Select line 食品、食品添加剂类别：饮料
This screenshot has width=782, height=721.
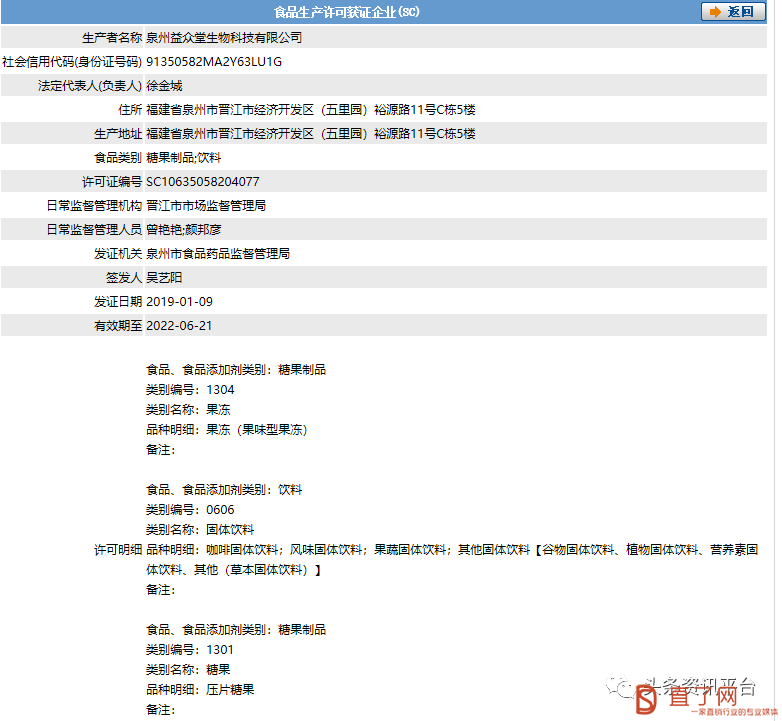pos(224,490)
